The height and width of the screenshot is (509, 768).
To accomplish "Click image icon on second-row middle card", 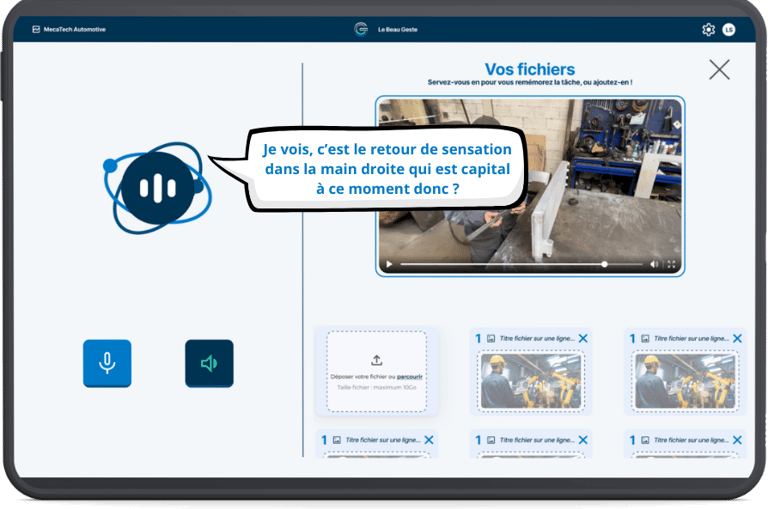I will [491, 440].
